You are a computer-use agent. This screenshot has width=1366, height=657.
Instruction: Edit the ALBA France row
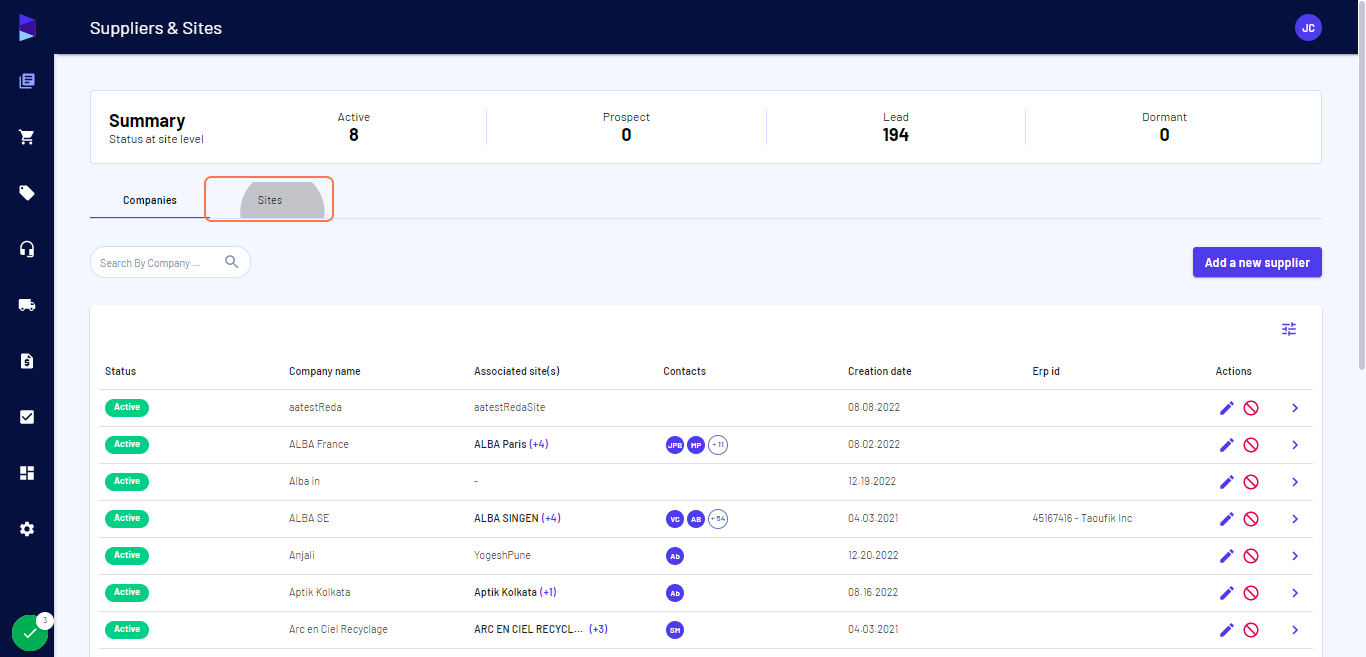point(1227,445)
